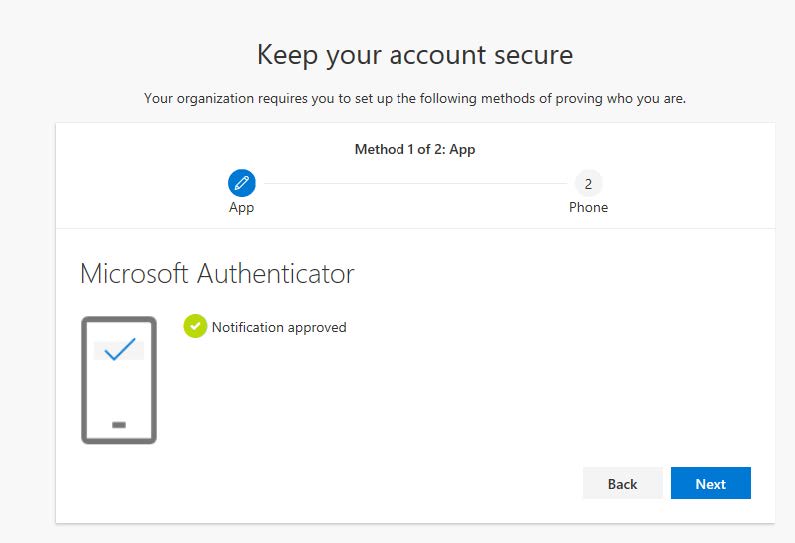Image resolution: width=795 pixels, height=543 pixels.
Task: Select the App step label
Action: point(241,207)
